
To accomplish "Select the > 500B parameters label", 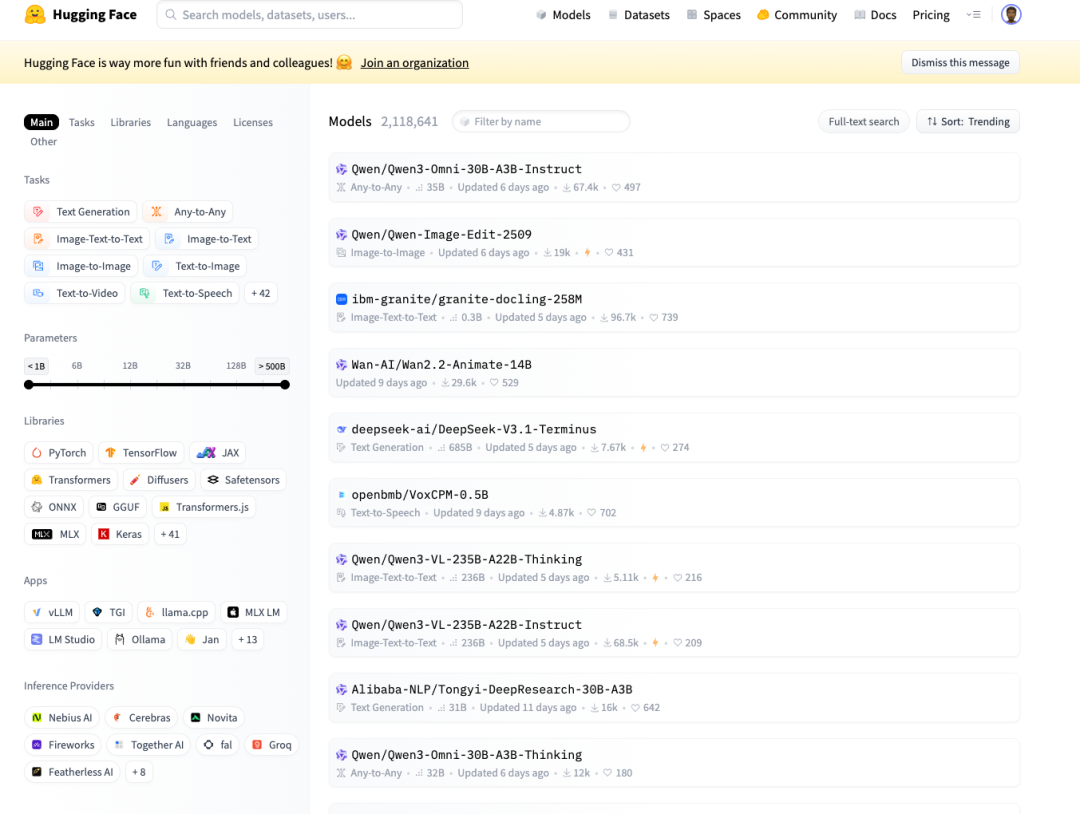I will click(271, 366).
